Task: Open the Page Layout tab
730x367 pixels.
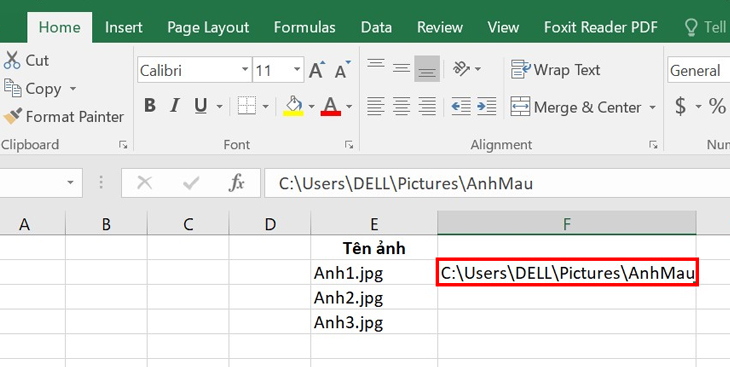Action: tap(208, 27)
